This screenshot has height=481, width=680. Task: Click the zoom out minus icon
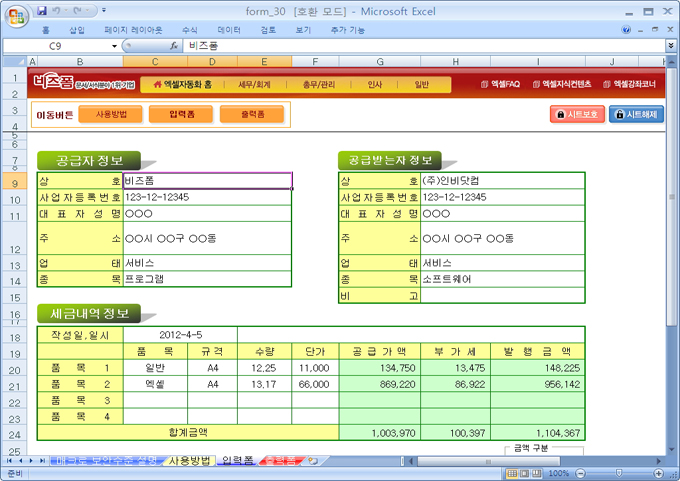[x=580, y=473]
